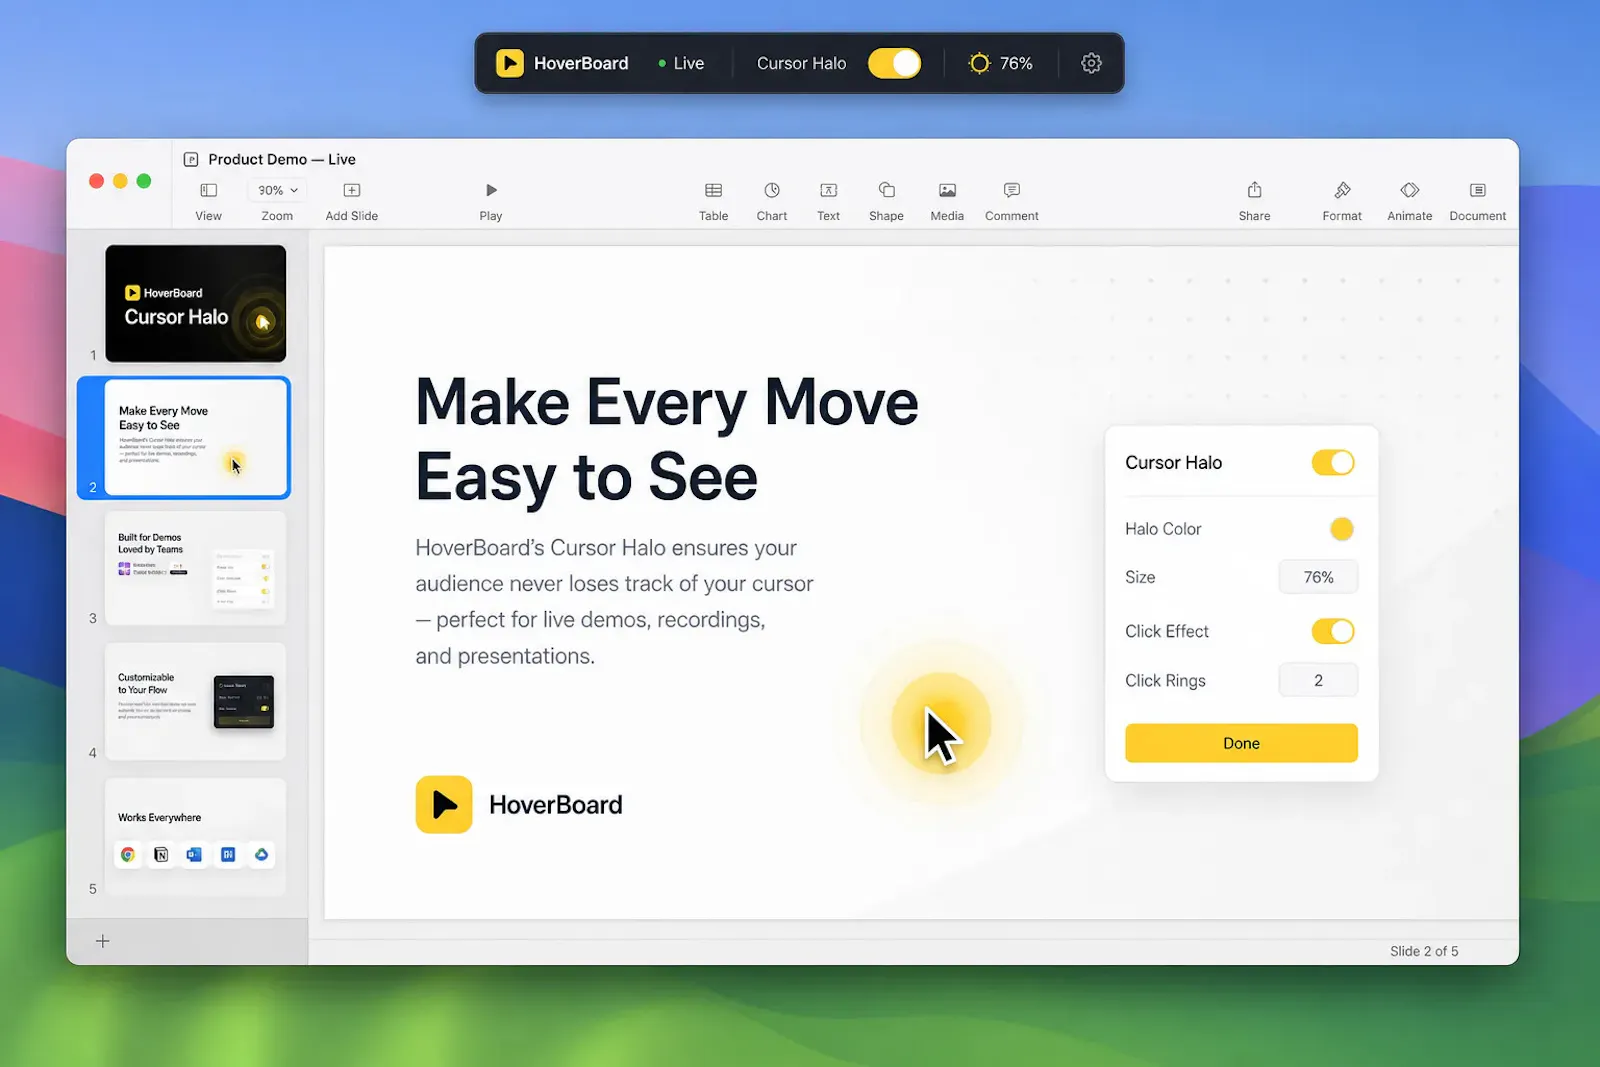Pick the yellow Halo Color swatch
Viewport: 1600px width, 1067px height.
tap(1342, 529)
